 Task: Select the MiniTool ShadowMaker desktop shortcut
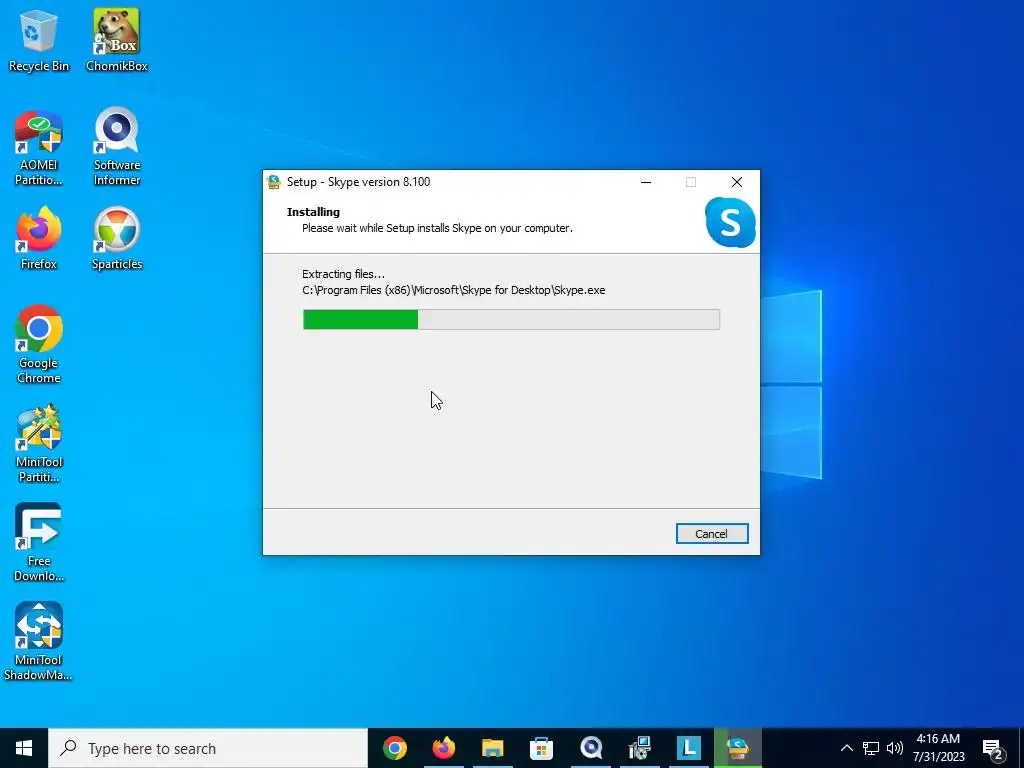point(39,642)
